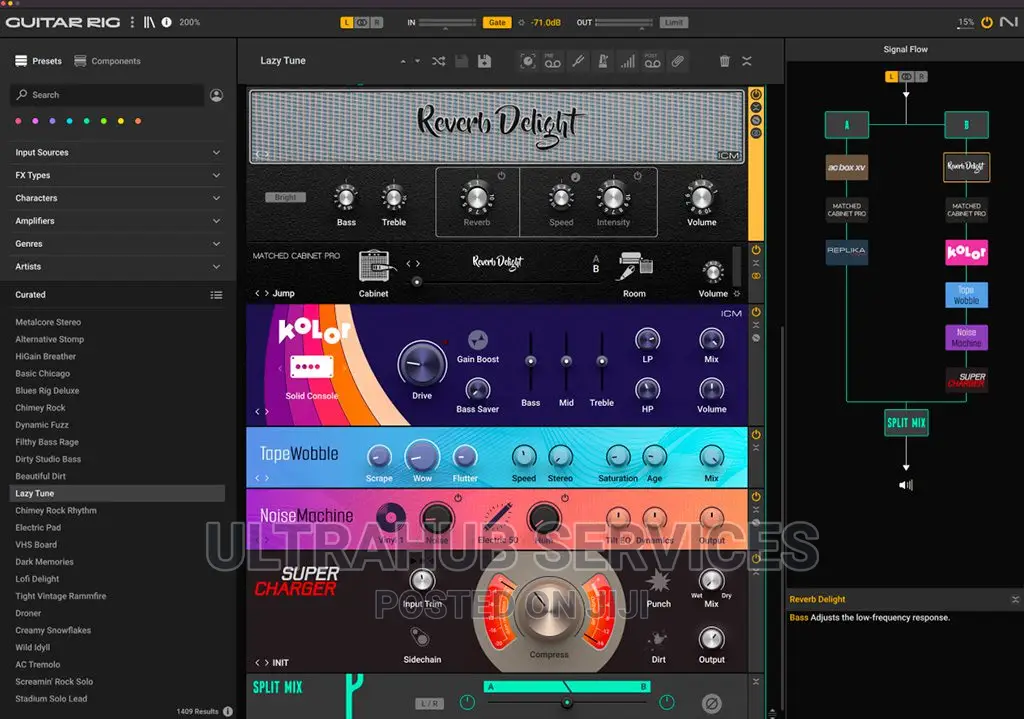1024x719 pixels.
Task: Open the Metronome tool icon
Action: click(x=603, y=61)
